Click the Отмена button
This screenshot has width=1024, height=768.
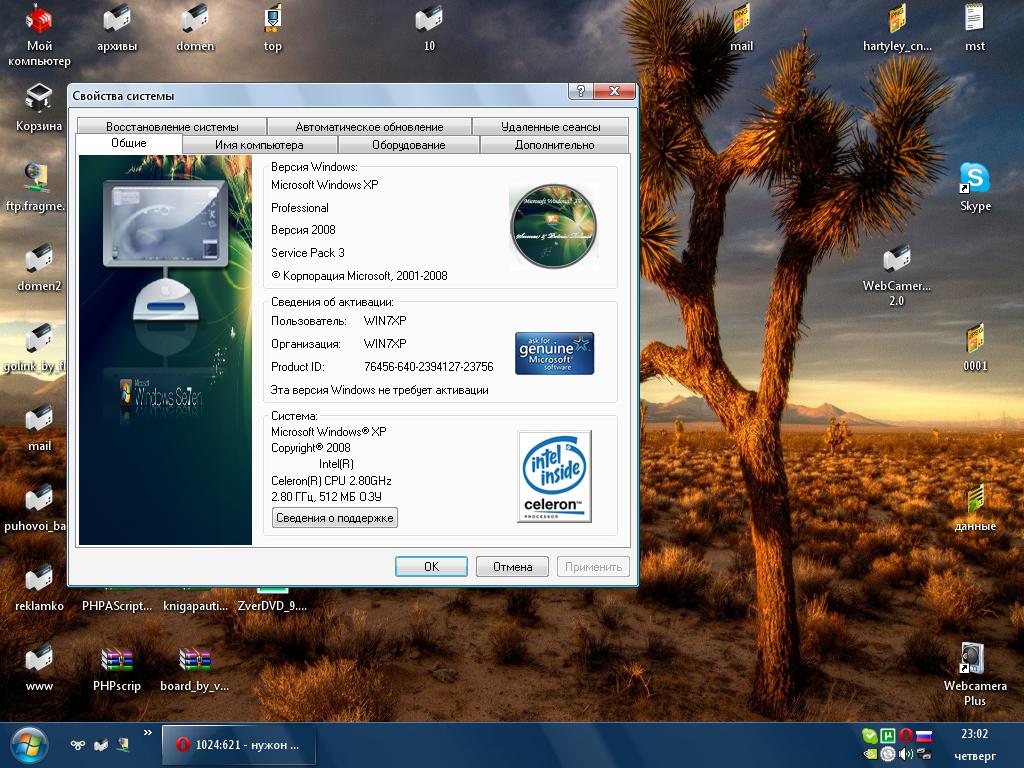pyautogui.click(x=512, y=567)
